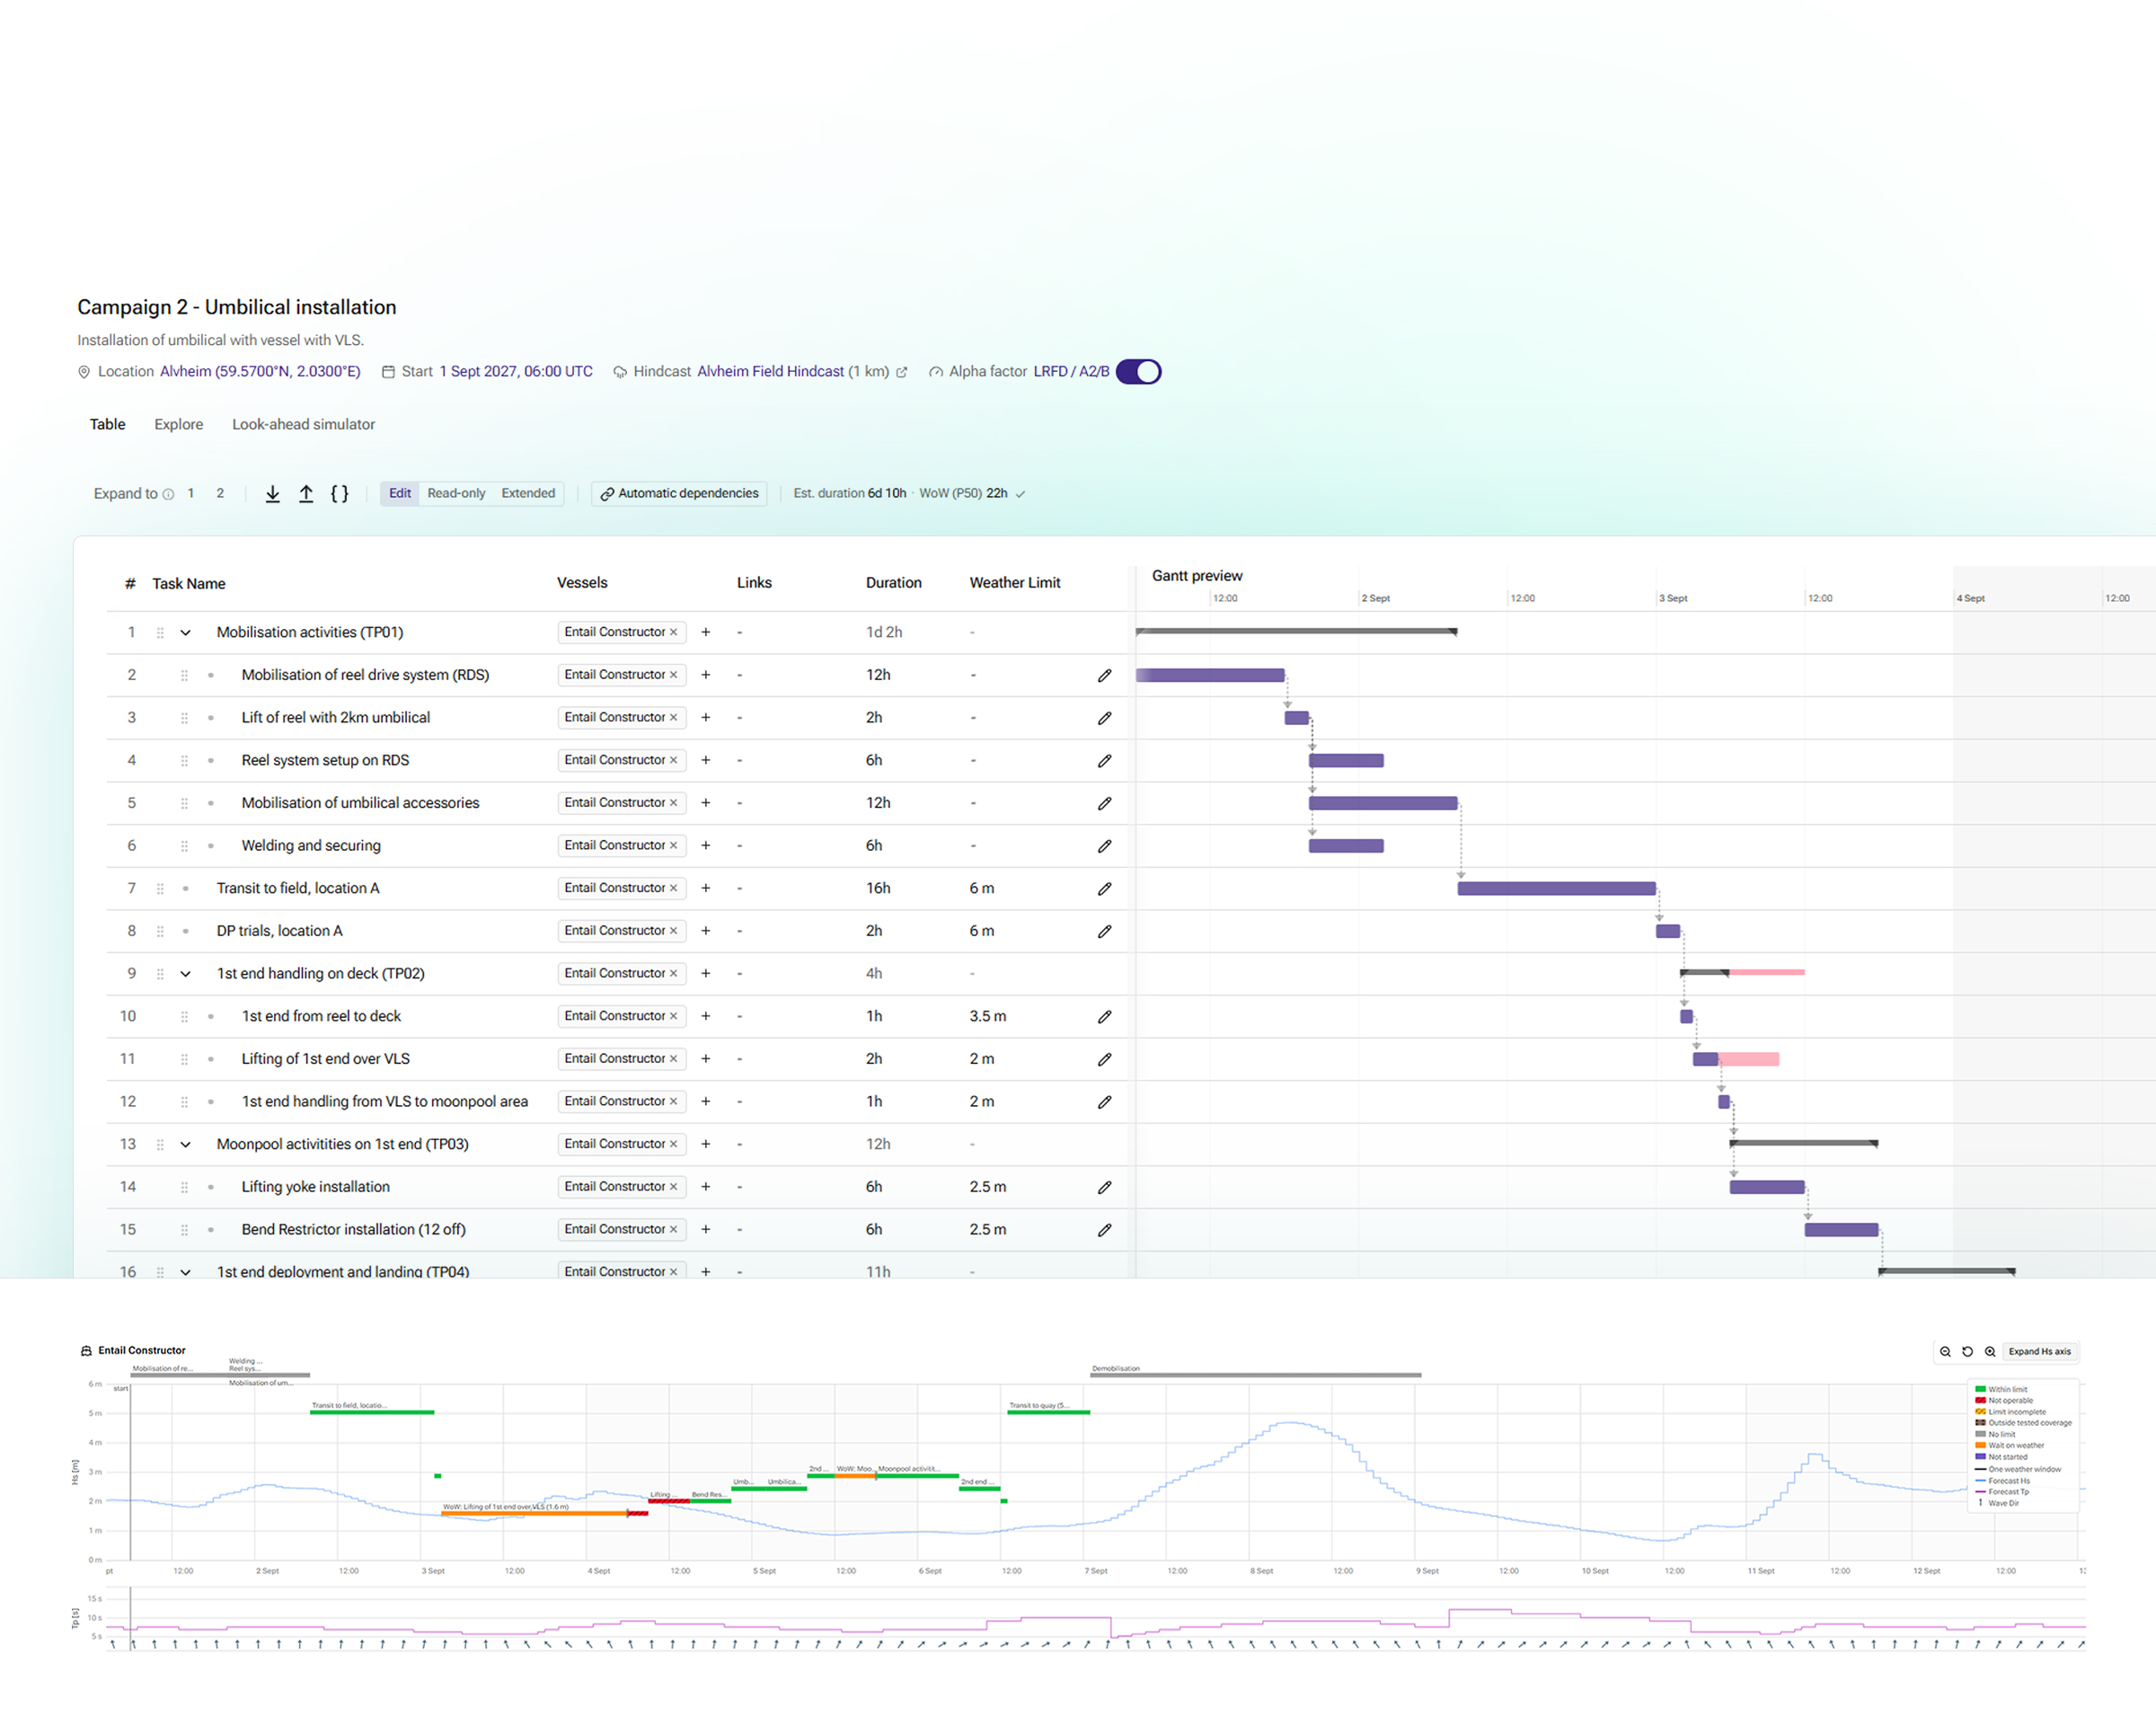
Task: Click the 3.5 m weather limit cell
Action: [988, 1016]
